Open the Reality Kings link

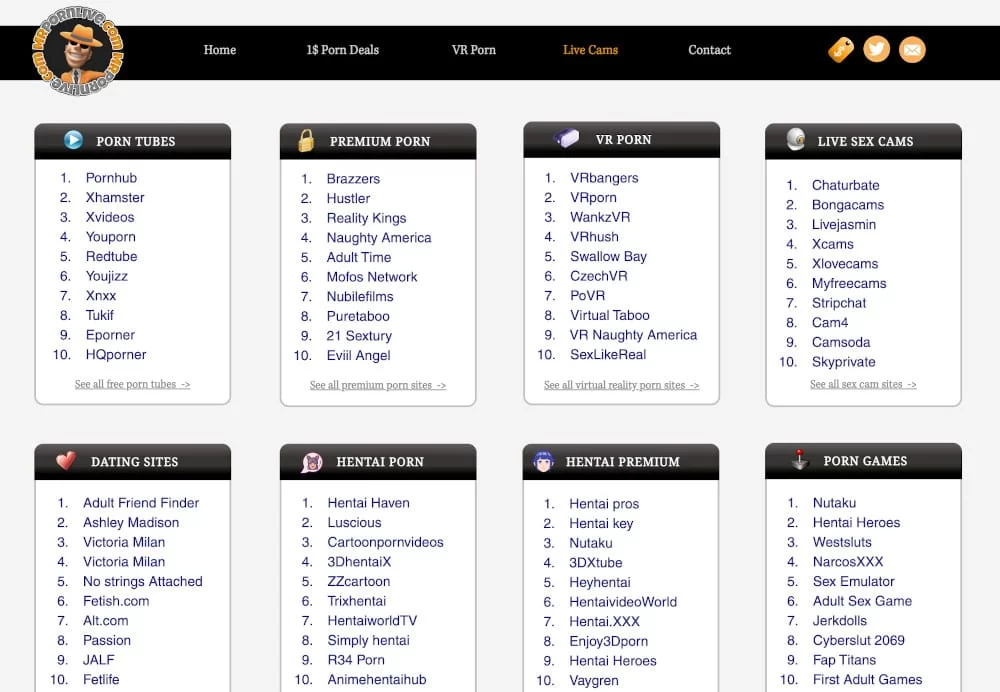point(366,218)
